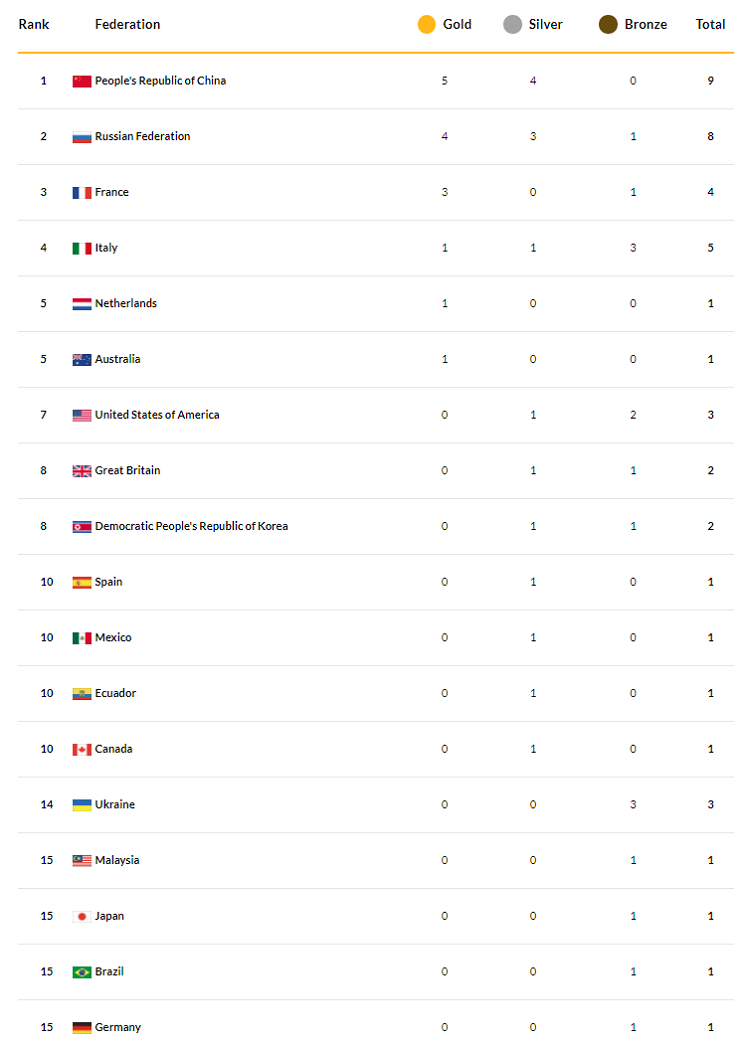
Task: Open the United States of America link
Action: (x=157, y=415)
